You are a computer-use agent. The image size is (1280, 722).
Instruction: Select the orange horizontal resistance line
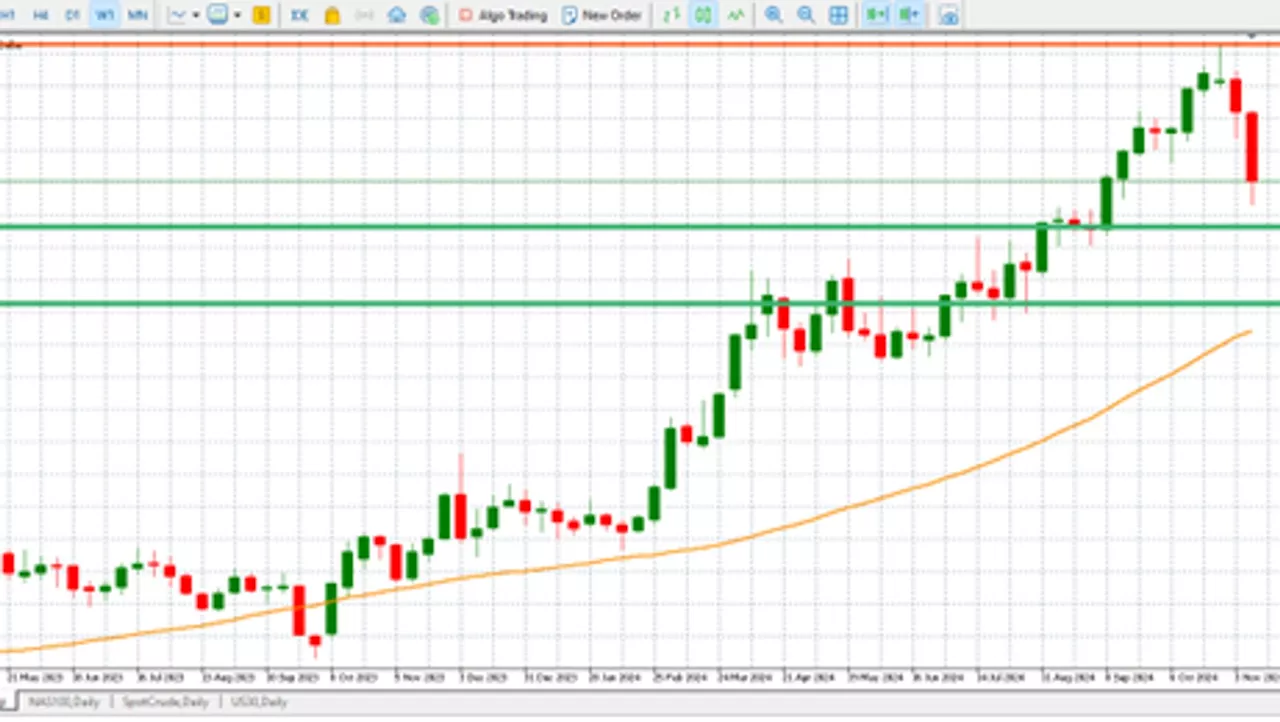coord(640,45)
